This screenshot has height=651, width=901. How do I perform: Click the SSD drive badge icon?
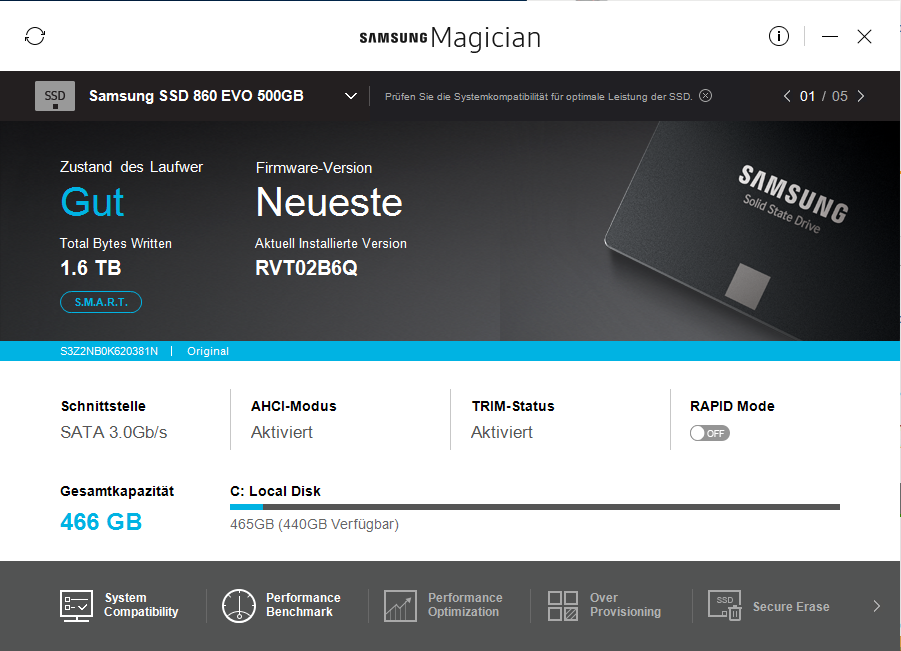click(x=55, y=96)
